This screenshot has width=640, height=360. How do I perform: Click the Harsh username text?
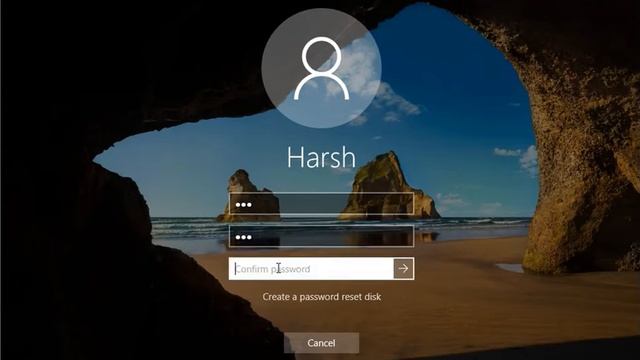[321, 157]
